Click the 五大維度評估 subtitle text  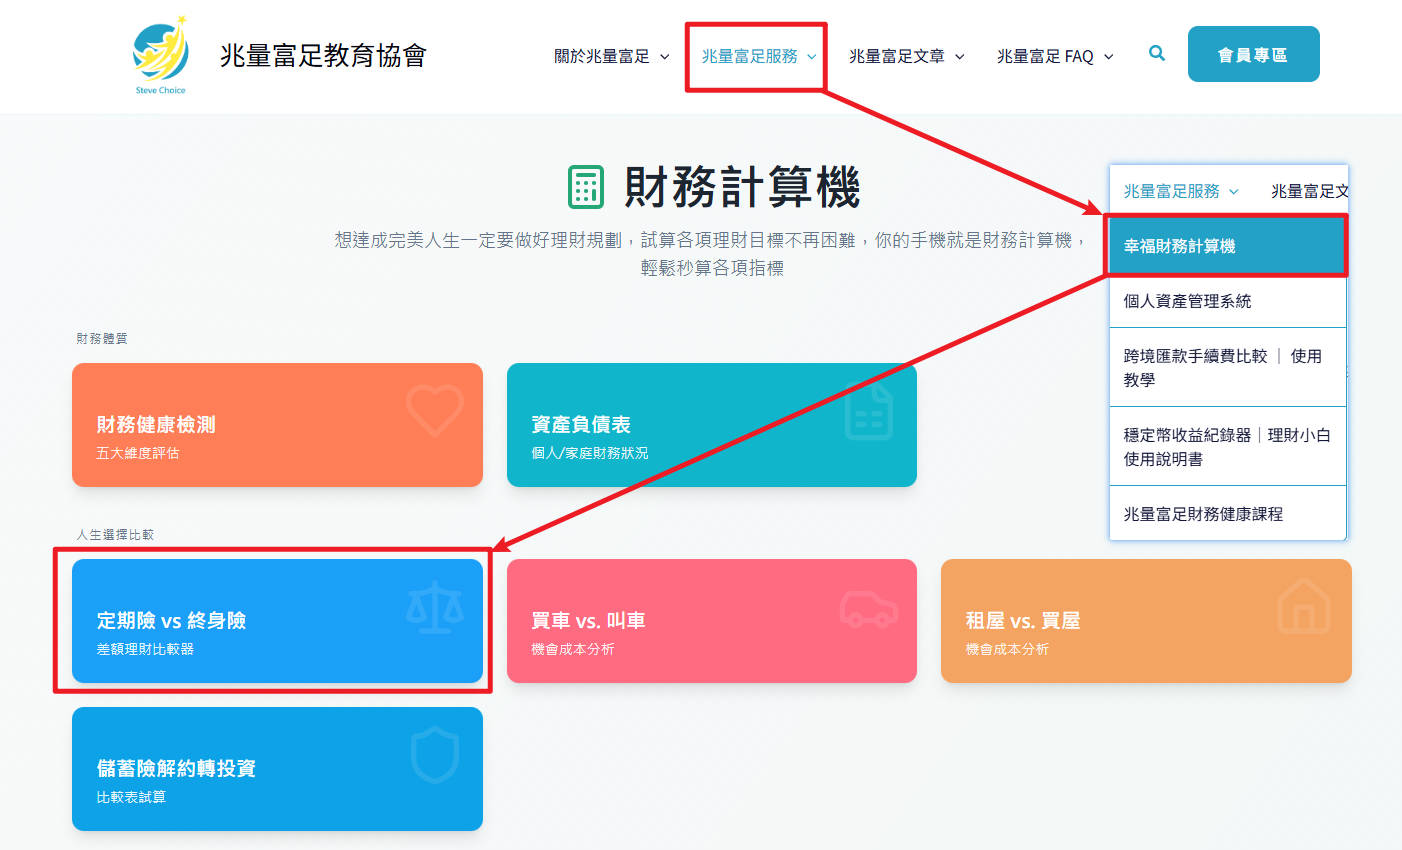[138, 453]
